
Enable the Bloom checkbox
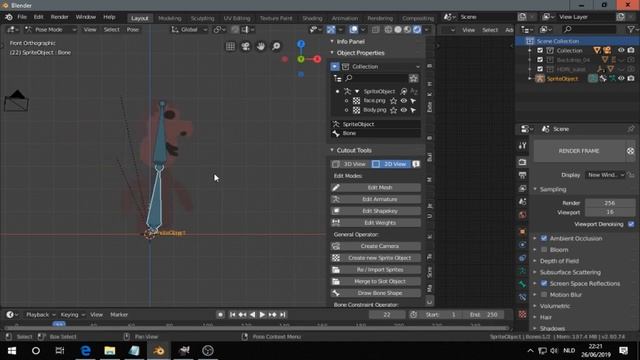coord(544,249)
